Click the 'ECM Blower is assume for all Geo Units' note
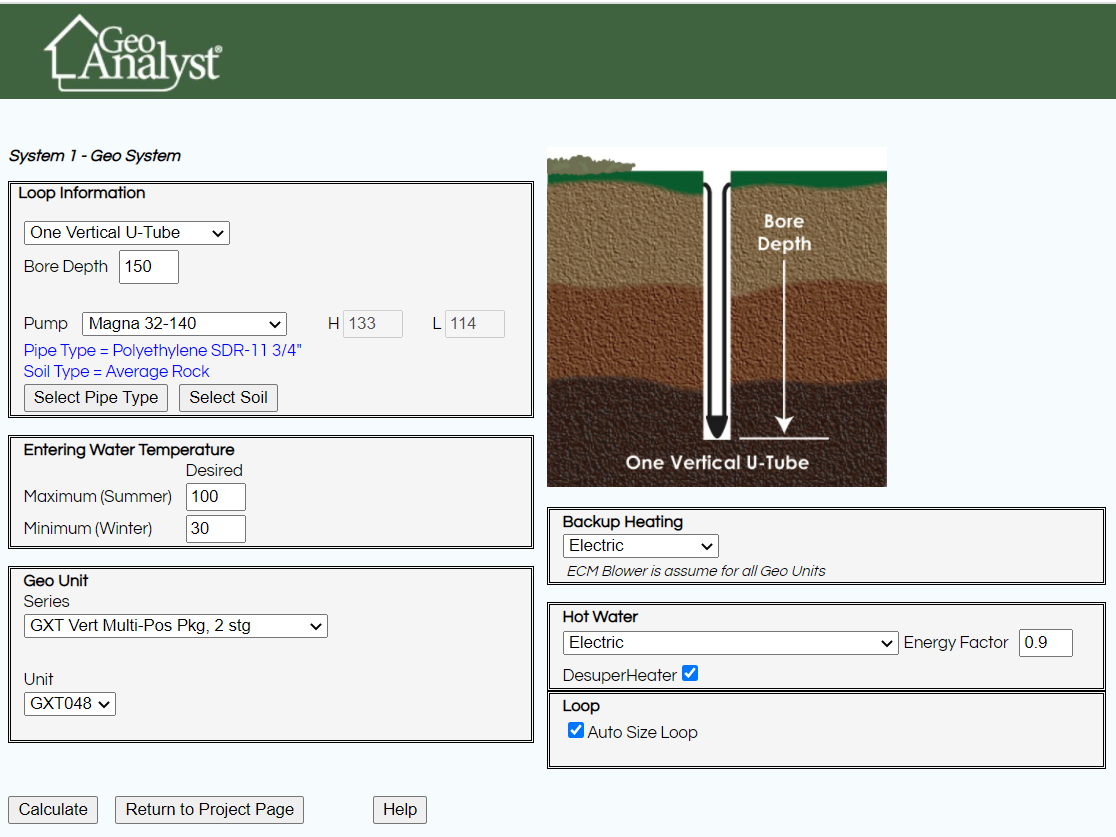Image resolution: width=1116 pixels, height=837 pixels. pyautogui.click(x=696, y=571)
